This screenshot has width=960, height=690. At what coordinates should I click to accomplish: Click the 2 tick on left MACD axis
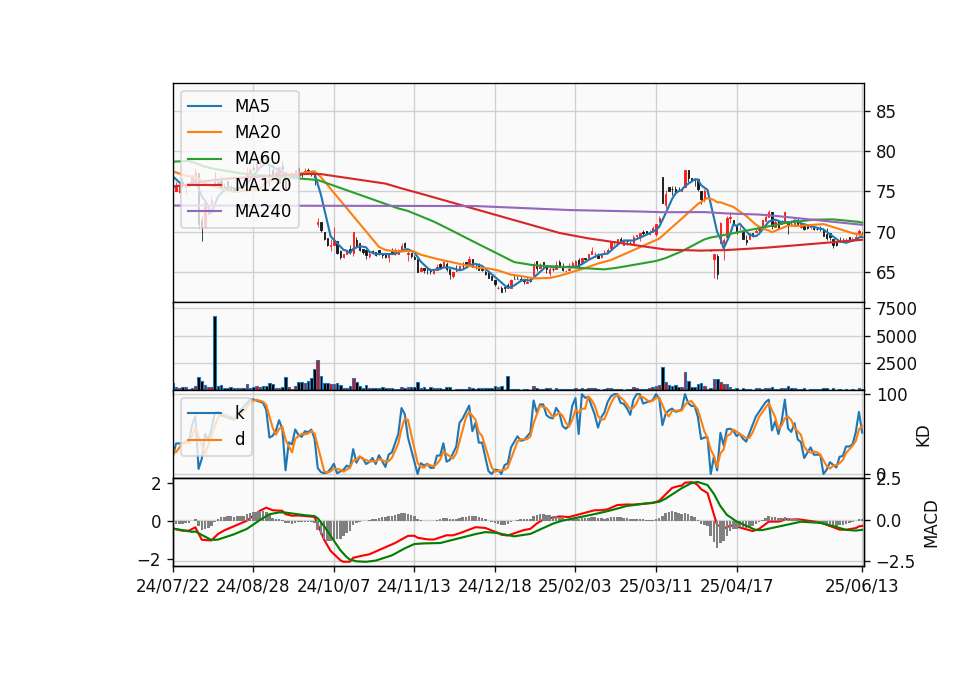157,484
